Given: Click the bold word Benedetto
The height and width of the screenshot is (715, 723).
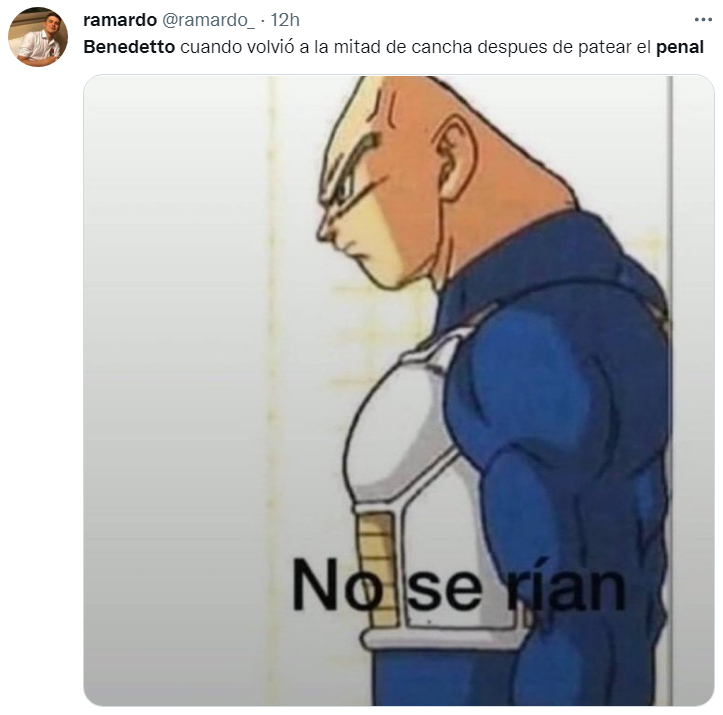Looking at the screenshot, I should pyautogui.click(x=129, y=47).
